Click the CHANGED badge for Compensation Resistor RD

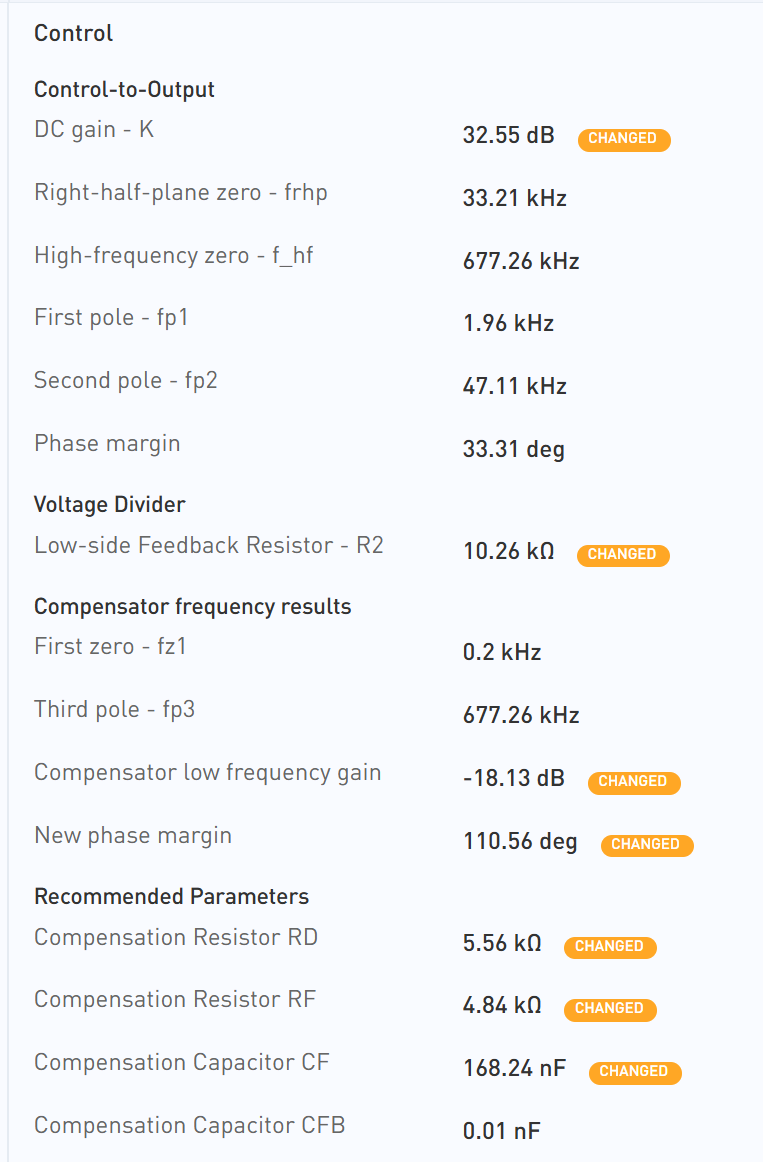coord(609,947)
